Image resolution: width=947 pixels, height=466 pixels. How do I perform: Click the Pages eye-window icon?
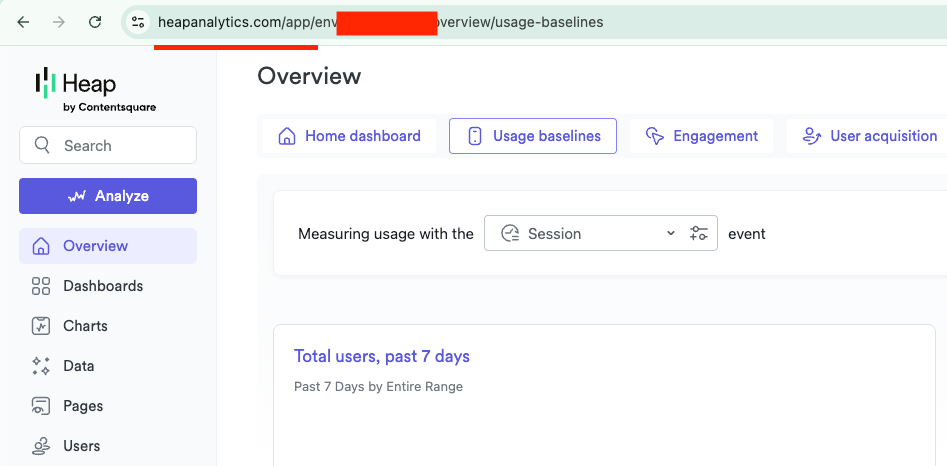pos(40,406)
